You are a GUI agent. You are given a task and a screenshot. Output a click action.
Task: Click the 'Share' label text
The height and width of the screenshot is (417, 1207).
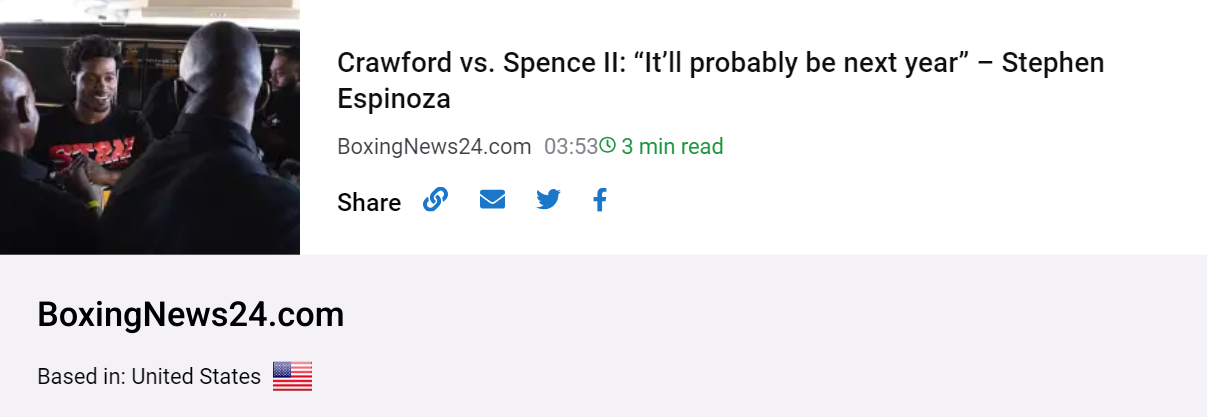[x=369, y=203]
